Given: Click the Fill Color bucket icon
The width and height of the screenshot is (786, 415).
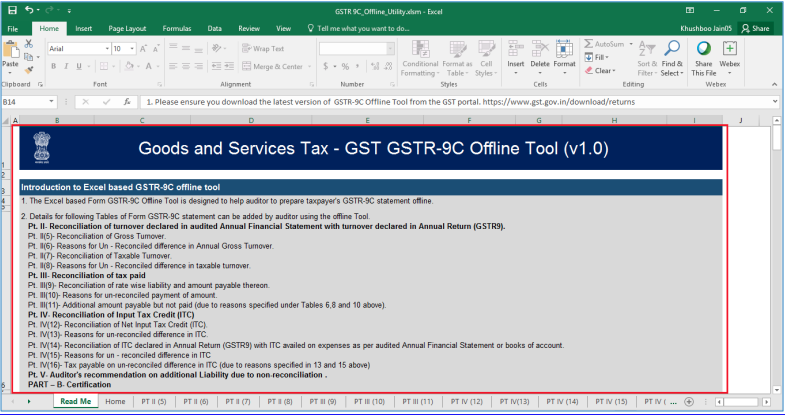Looking at the screenshot, I should coord(129,66).
